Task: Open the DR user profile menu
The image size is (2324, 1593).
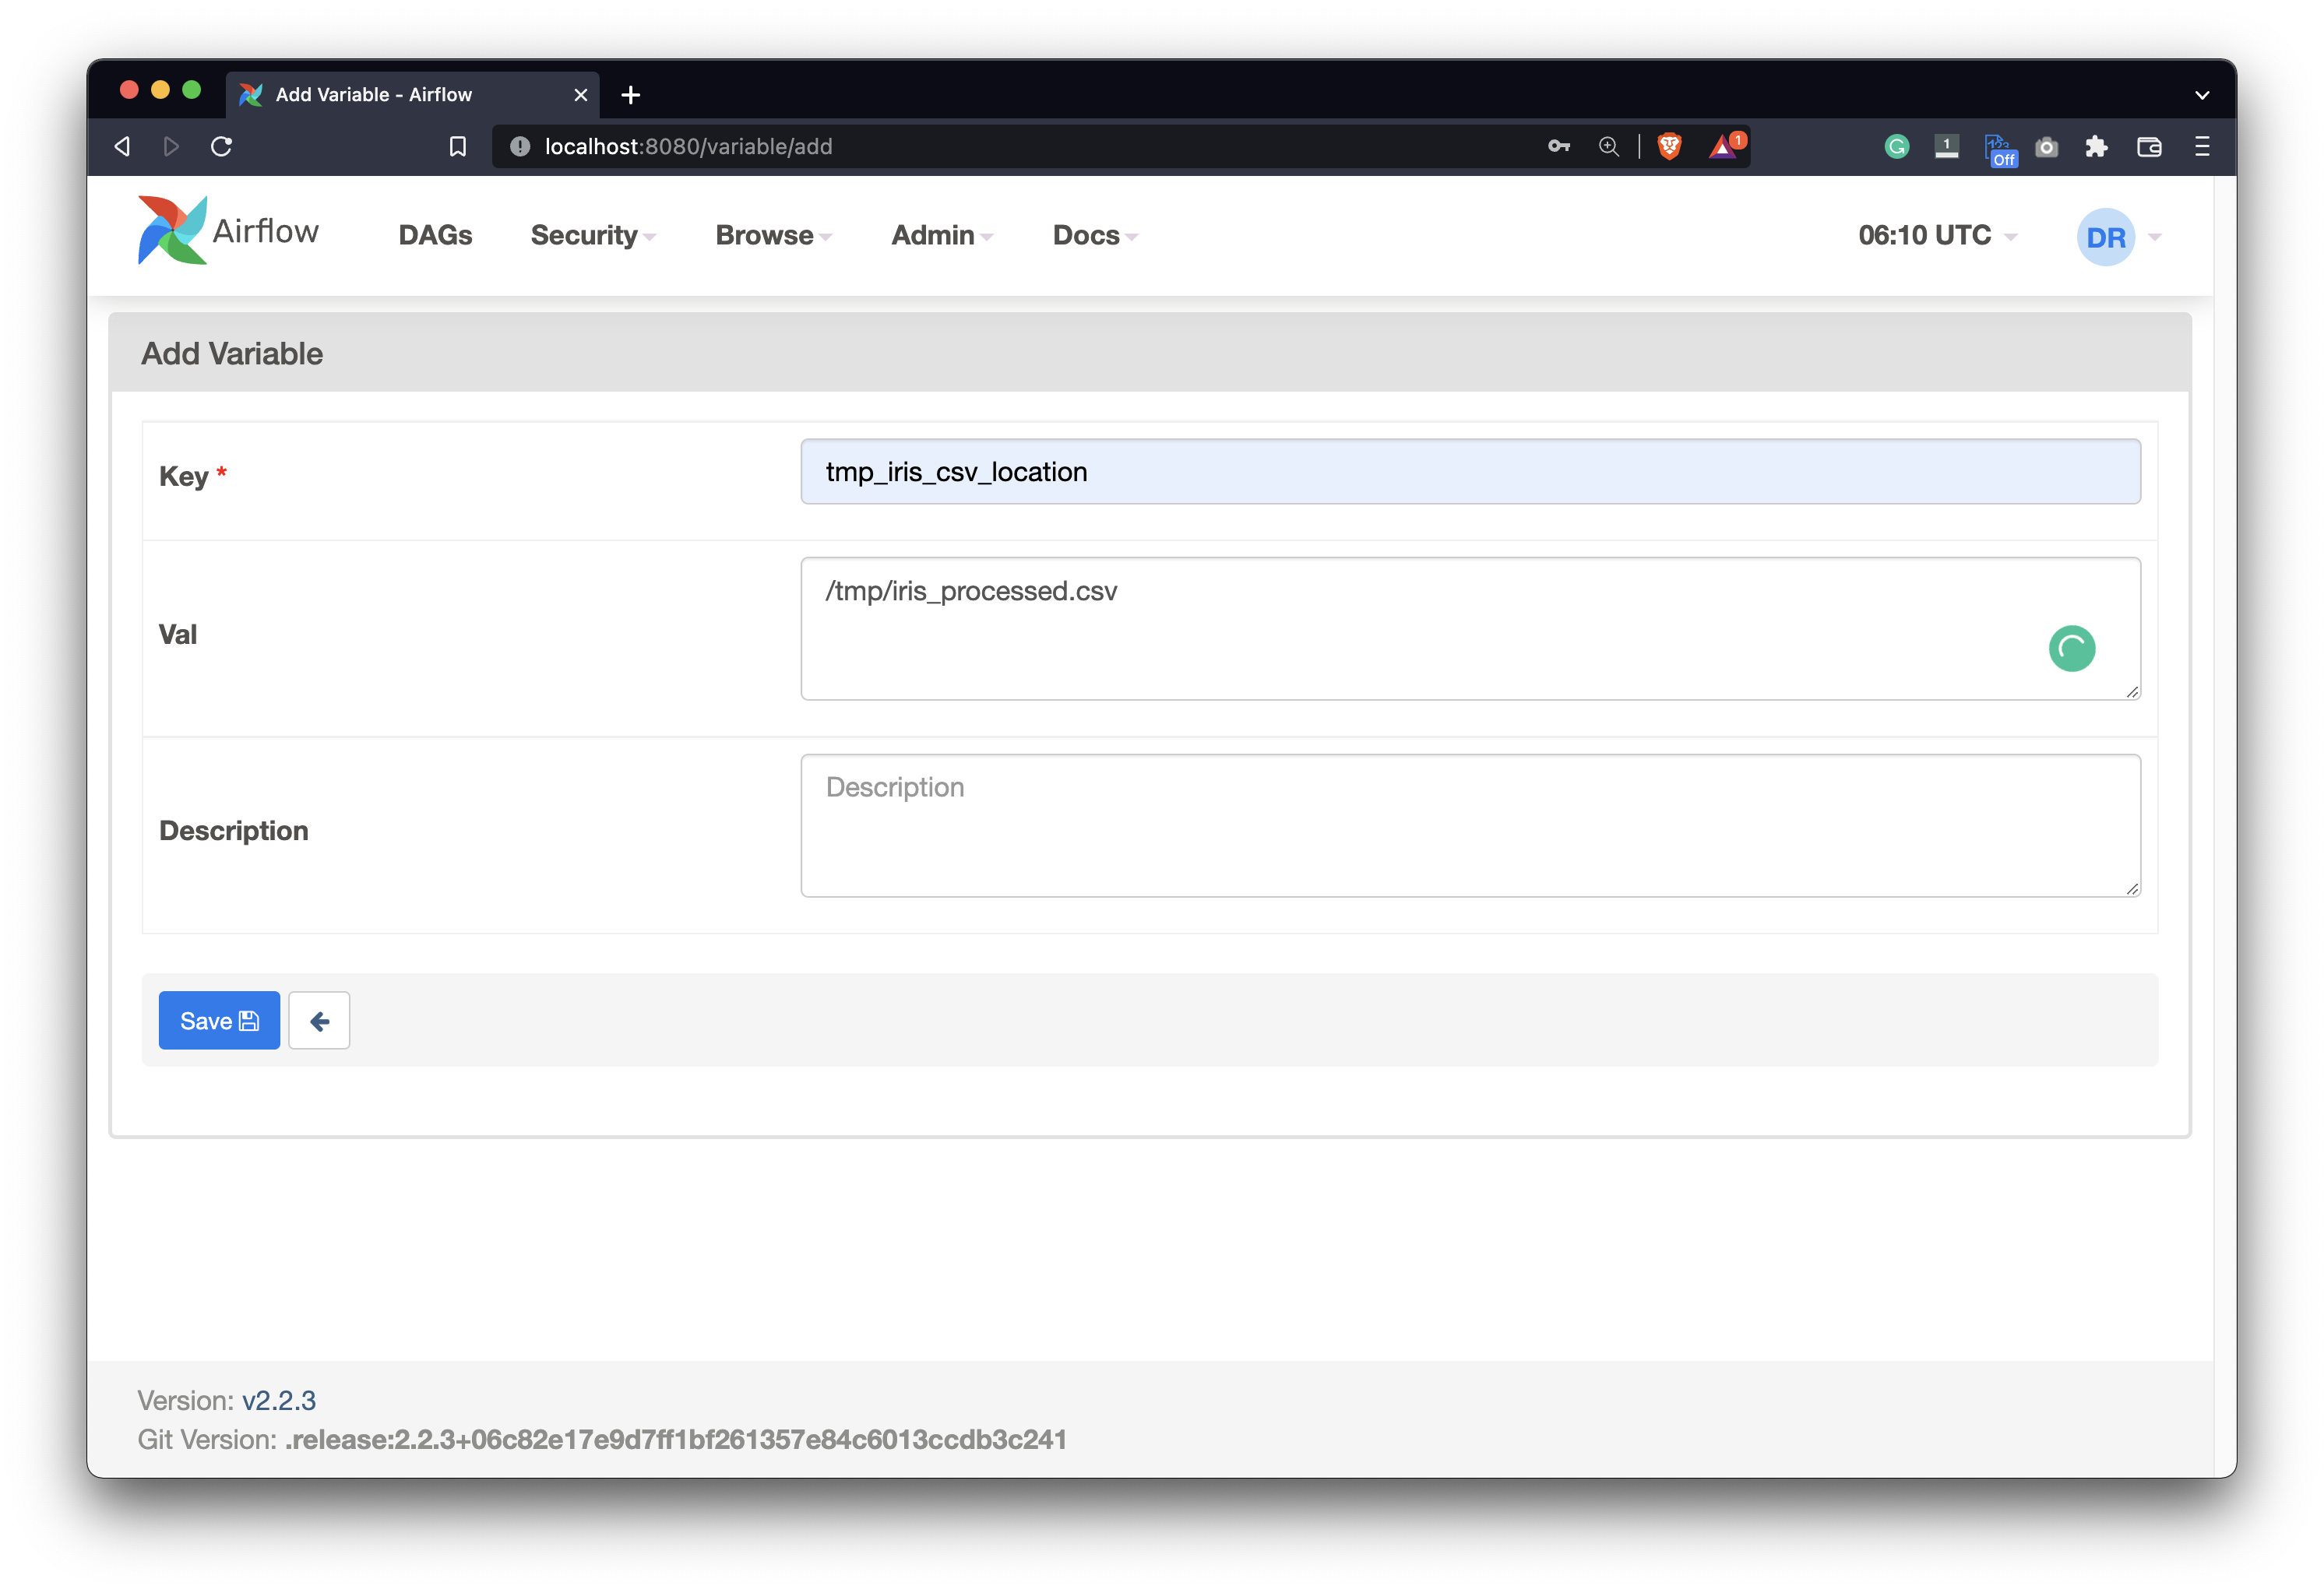Action: (2107, 236)
